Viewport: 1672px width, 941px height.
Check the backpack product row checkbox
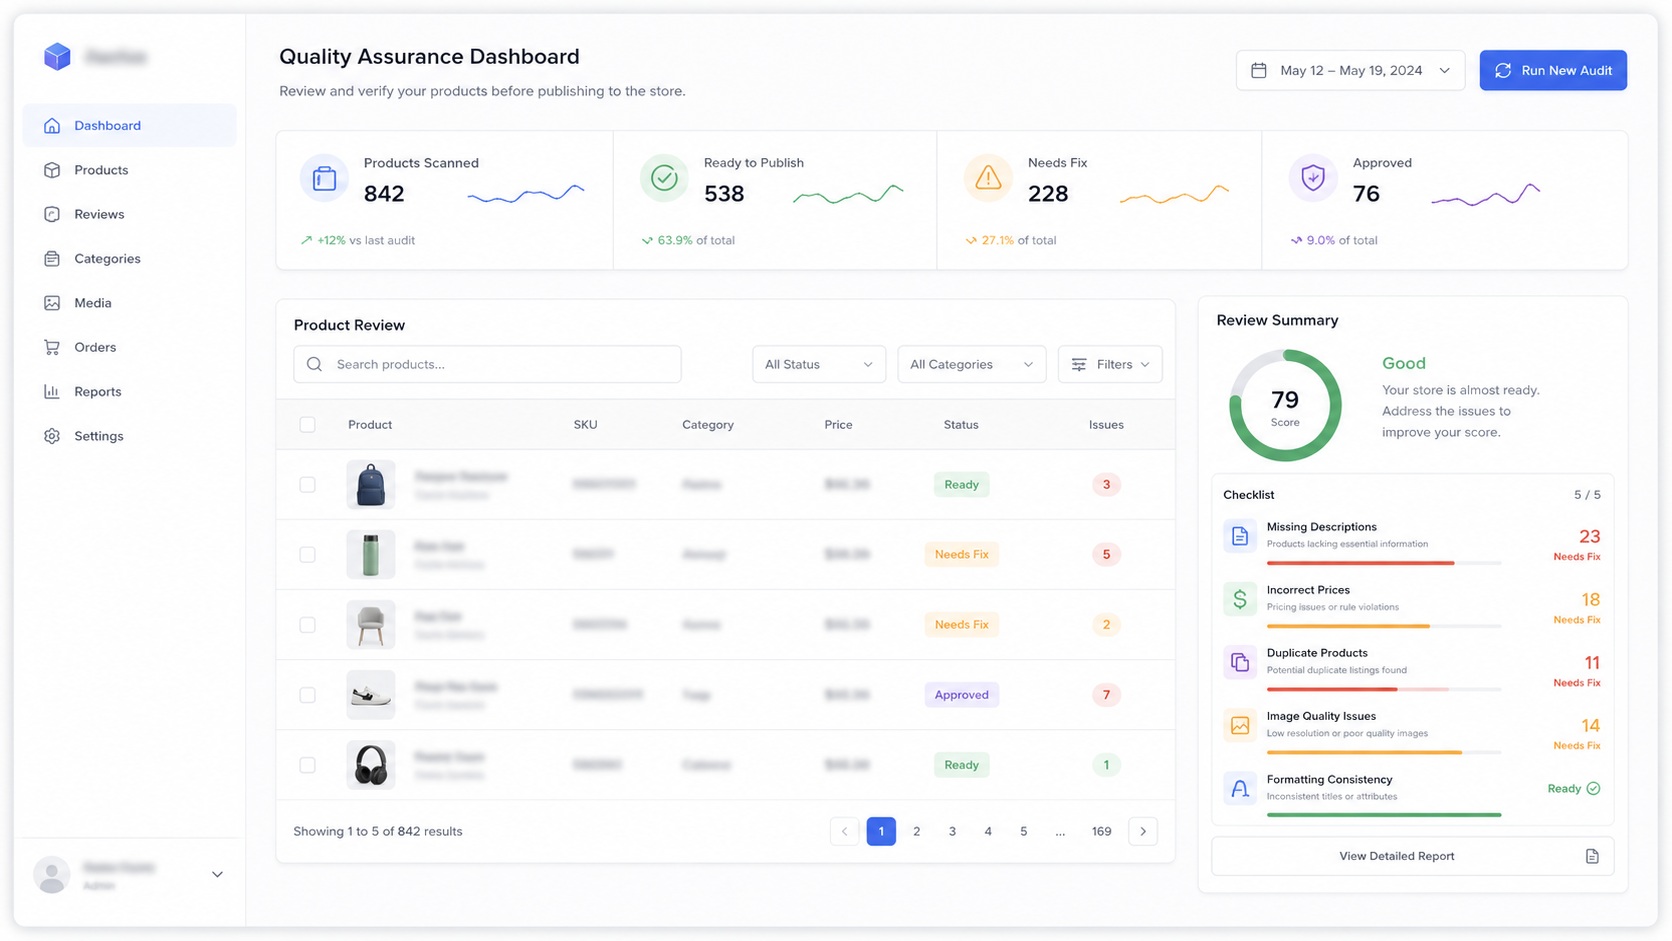point(307,484)
